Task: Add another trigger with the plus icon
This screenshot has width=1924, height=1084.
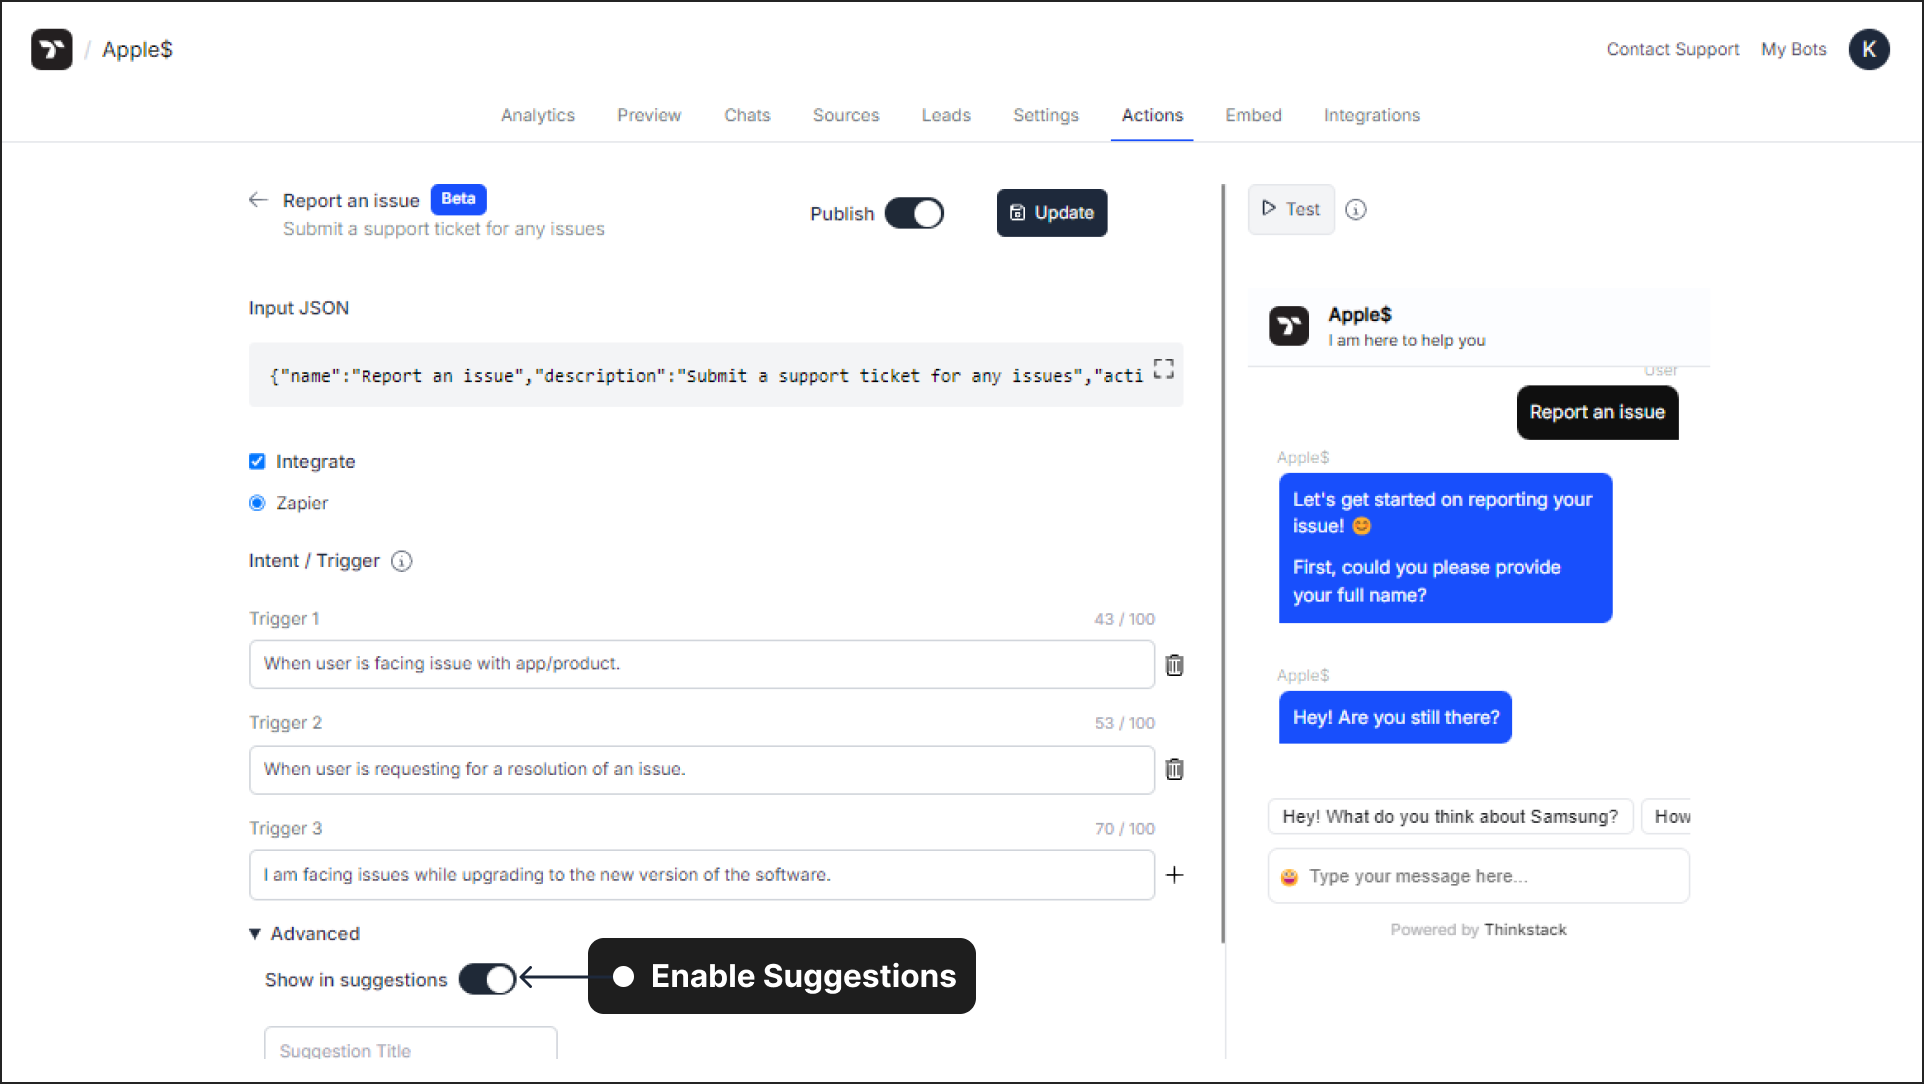Action: 1175,875
